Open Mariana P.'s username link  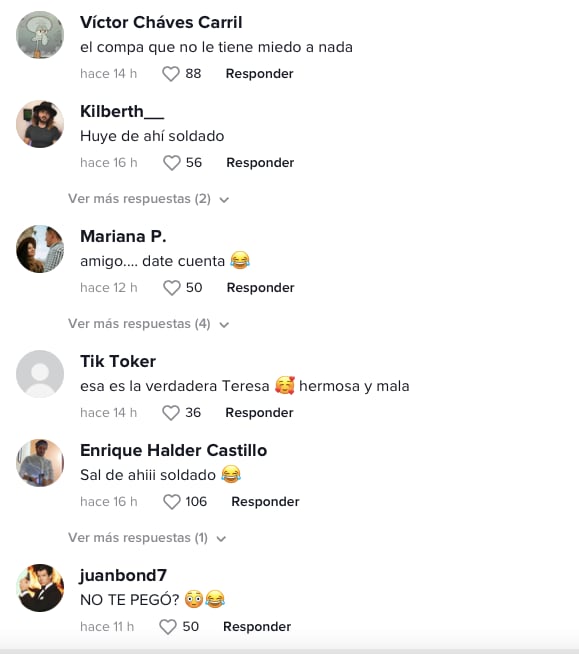coord(123,236)
